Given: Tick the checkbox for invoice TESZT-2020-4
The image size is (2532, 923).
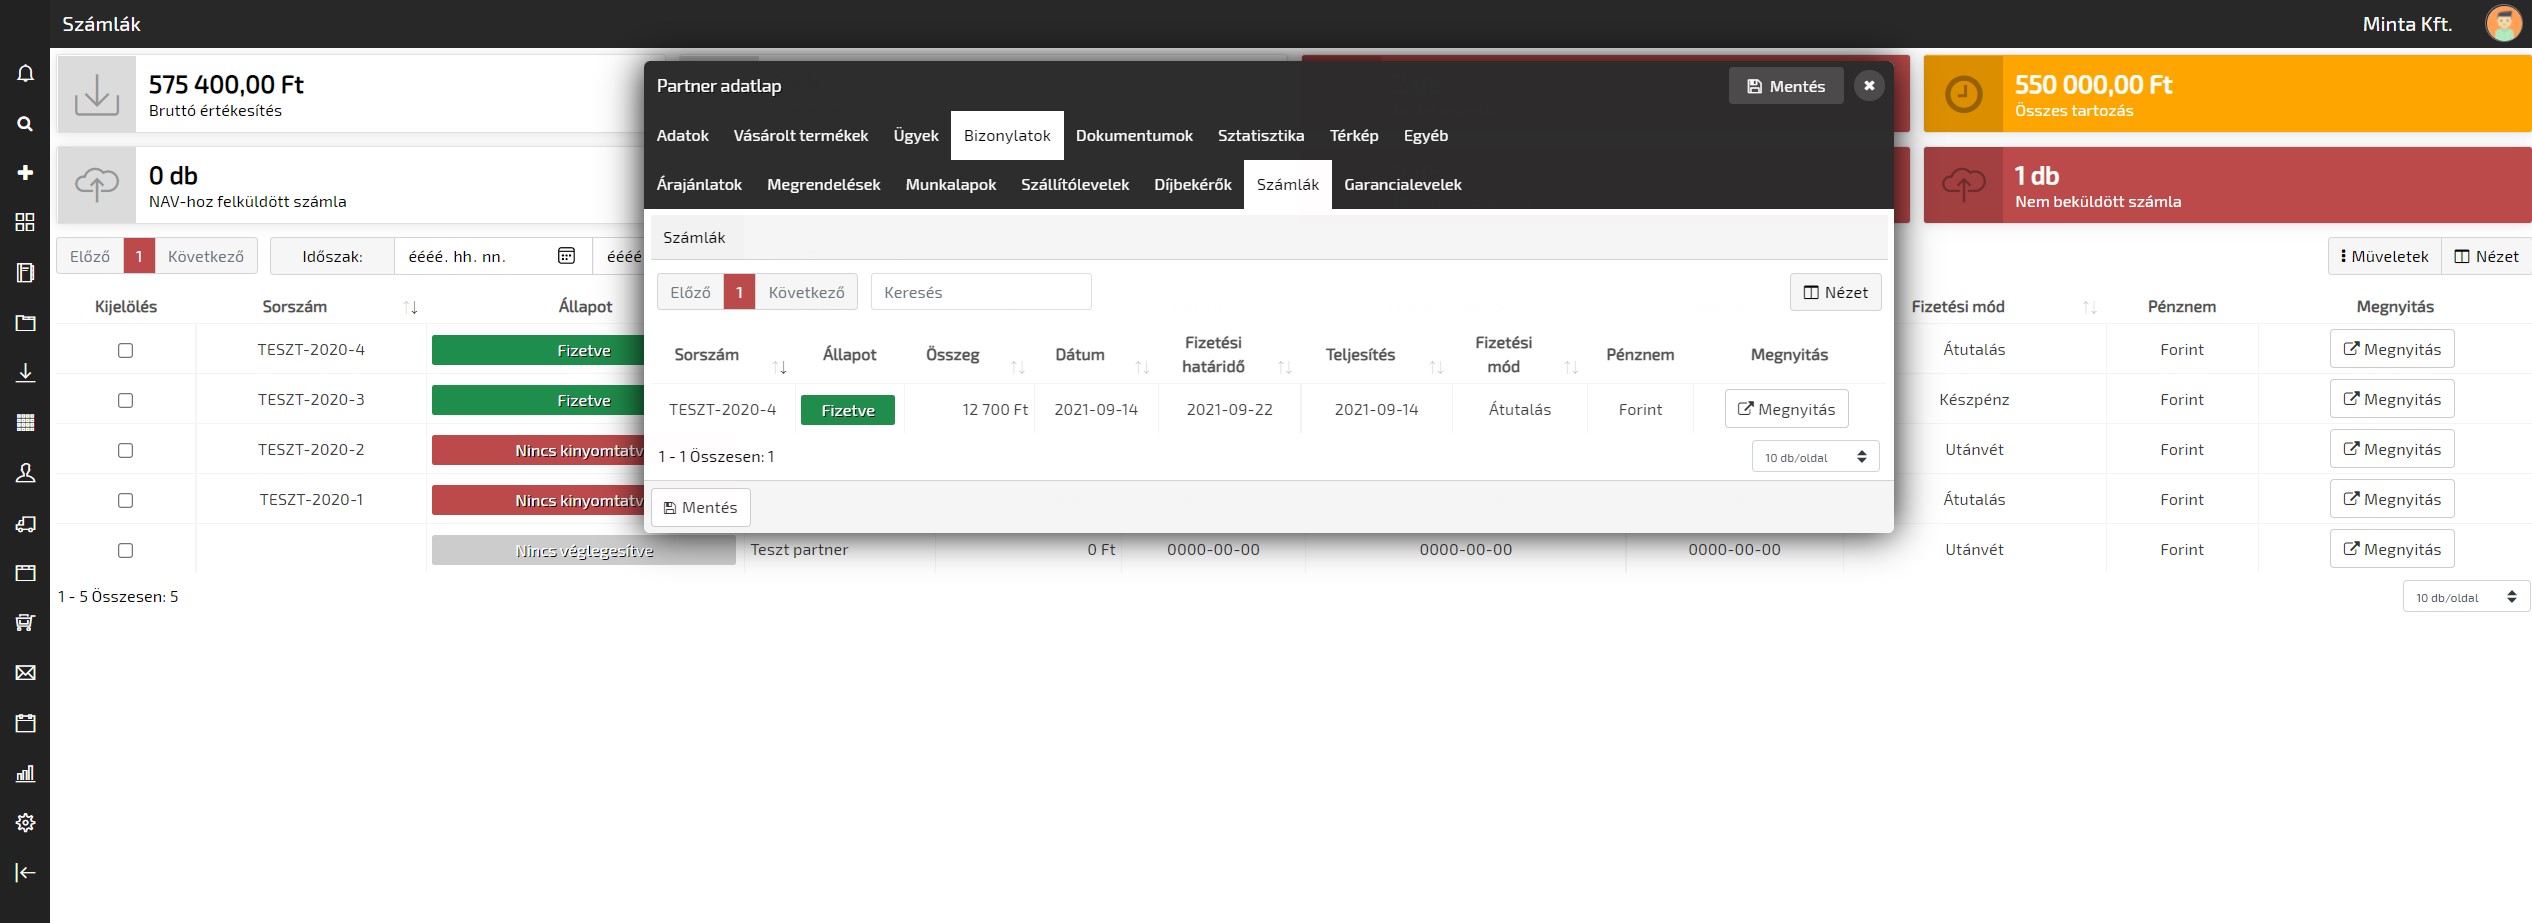Looking at the screenshot, I should [125, 350].
